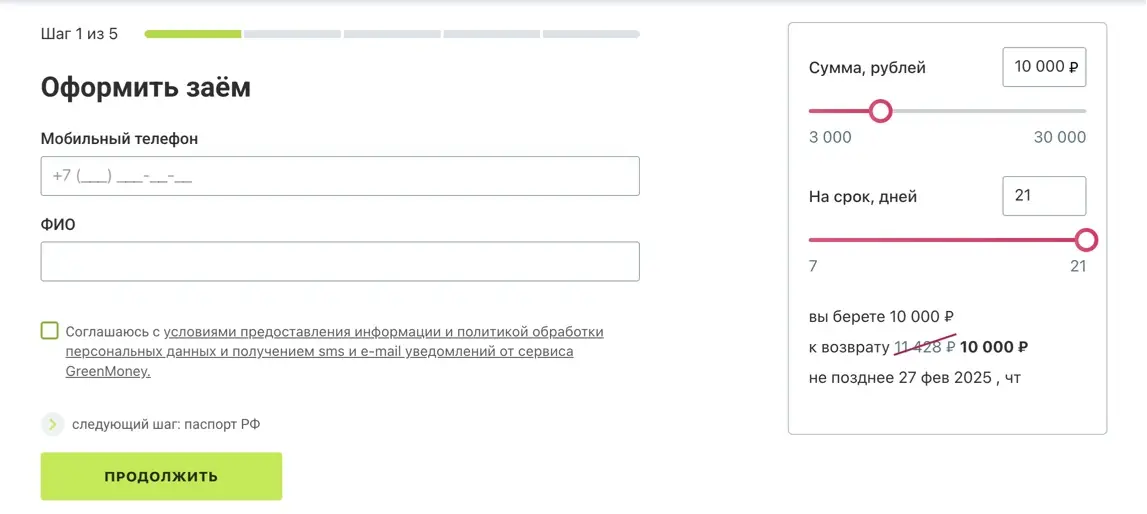Click the 3 000 minimum amount label

pyautogui.click(x=830, y=138)
